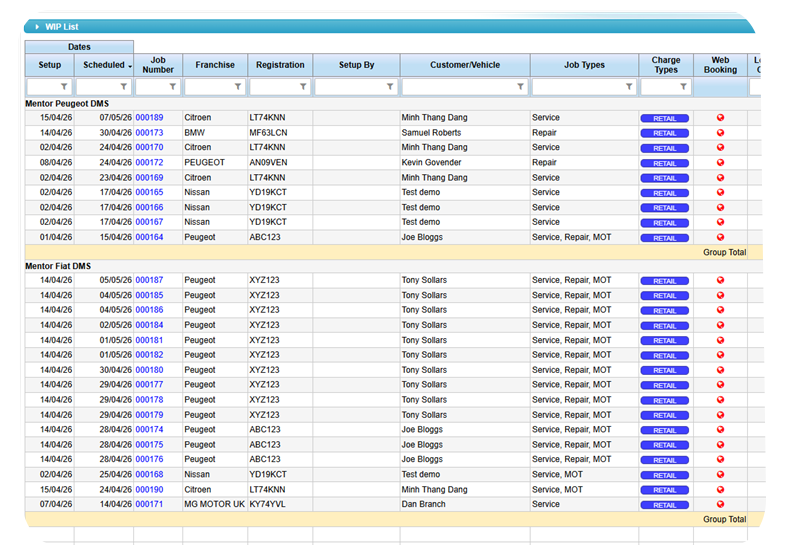This screenshot has width=792, height=560.
Task: Open job number 000168 link
Action: click(x=149, y=475)
